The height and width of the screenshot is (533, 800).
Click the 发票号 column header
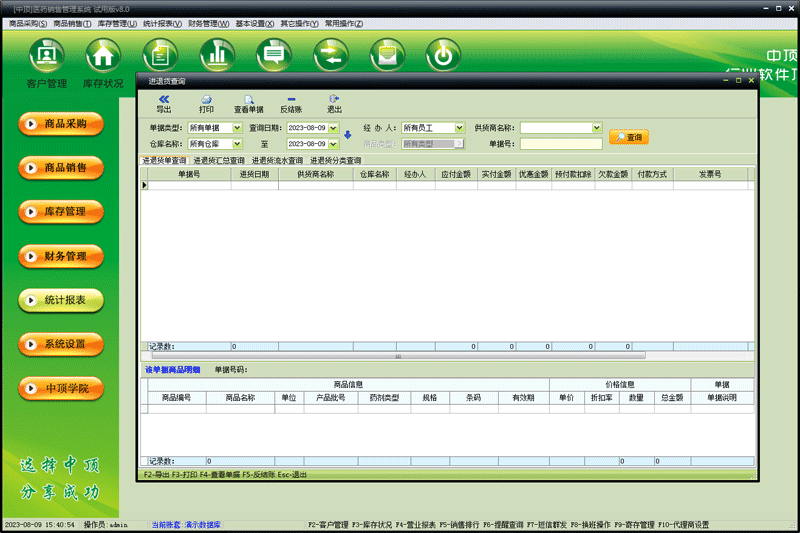click(710, 174)
